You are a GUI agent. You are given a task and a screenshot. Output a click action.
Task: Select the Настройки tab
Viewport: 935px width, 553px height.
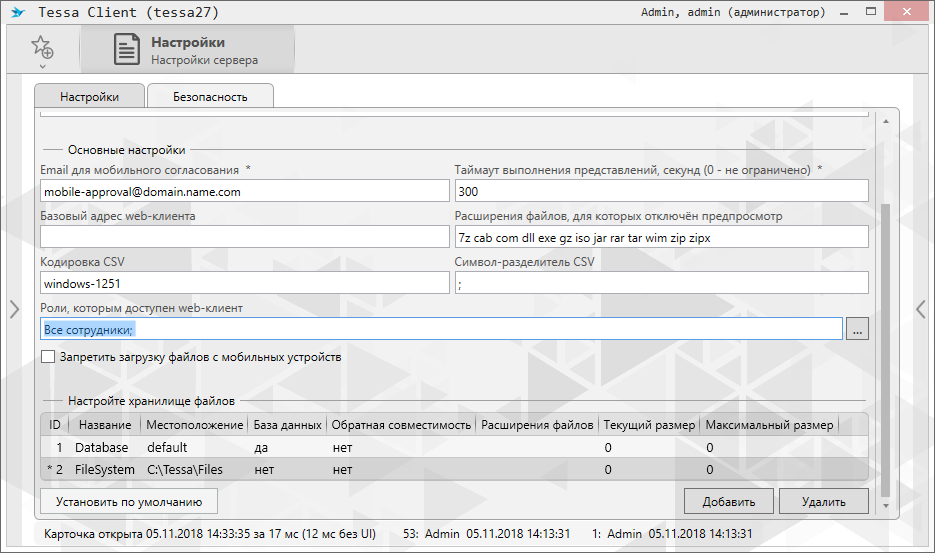coord(89,97)
